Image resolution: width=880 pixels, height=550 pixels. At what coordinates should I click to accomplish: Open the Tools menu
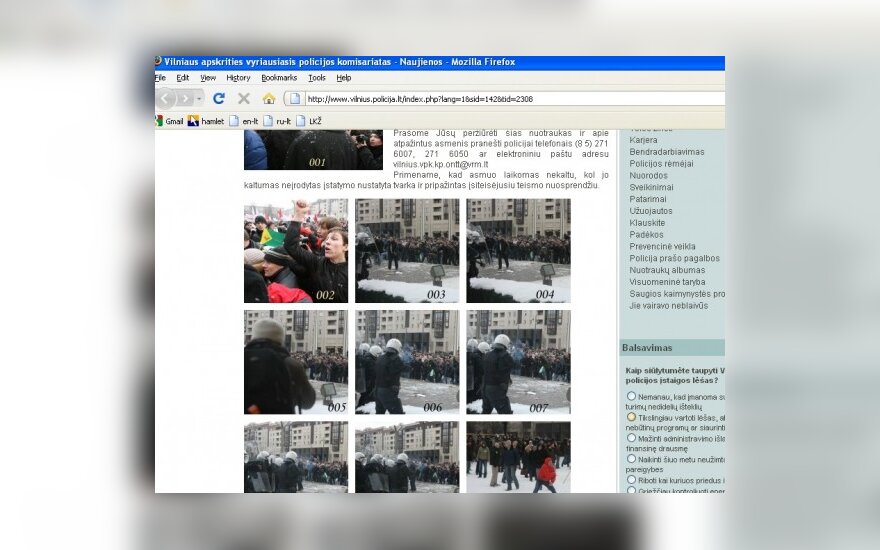pyautogui.click(x=317, y=78)
